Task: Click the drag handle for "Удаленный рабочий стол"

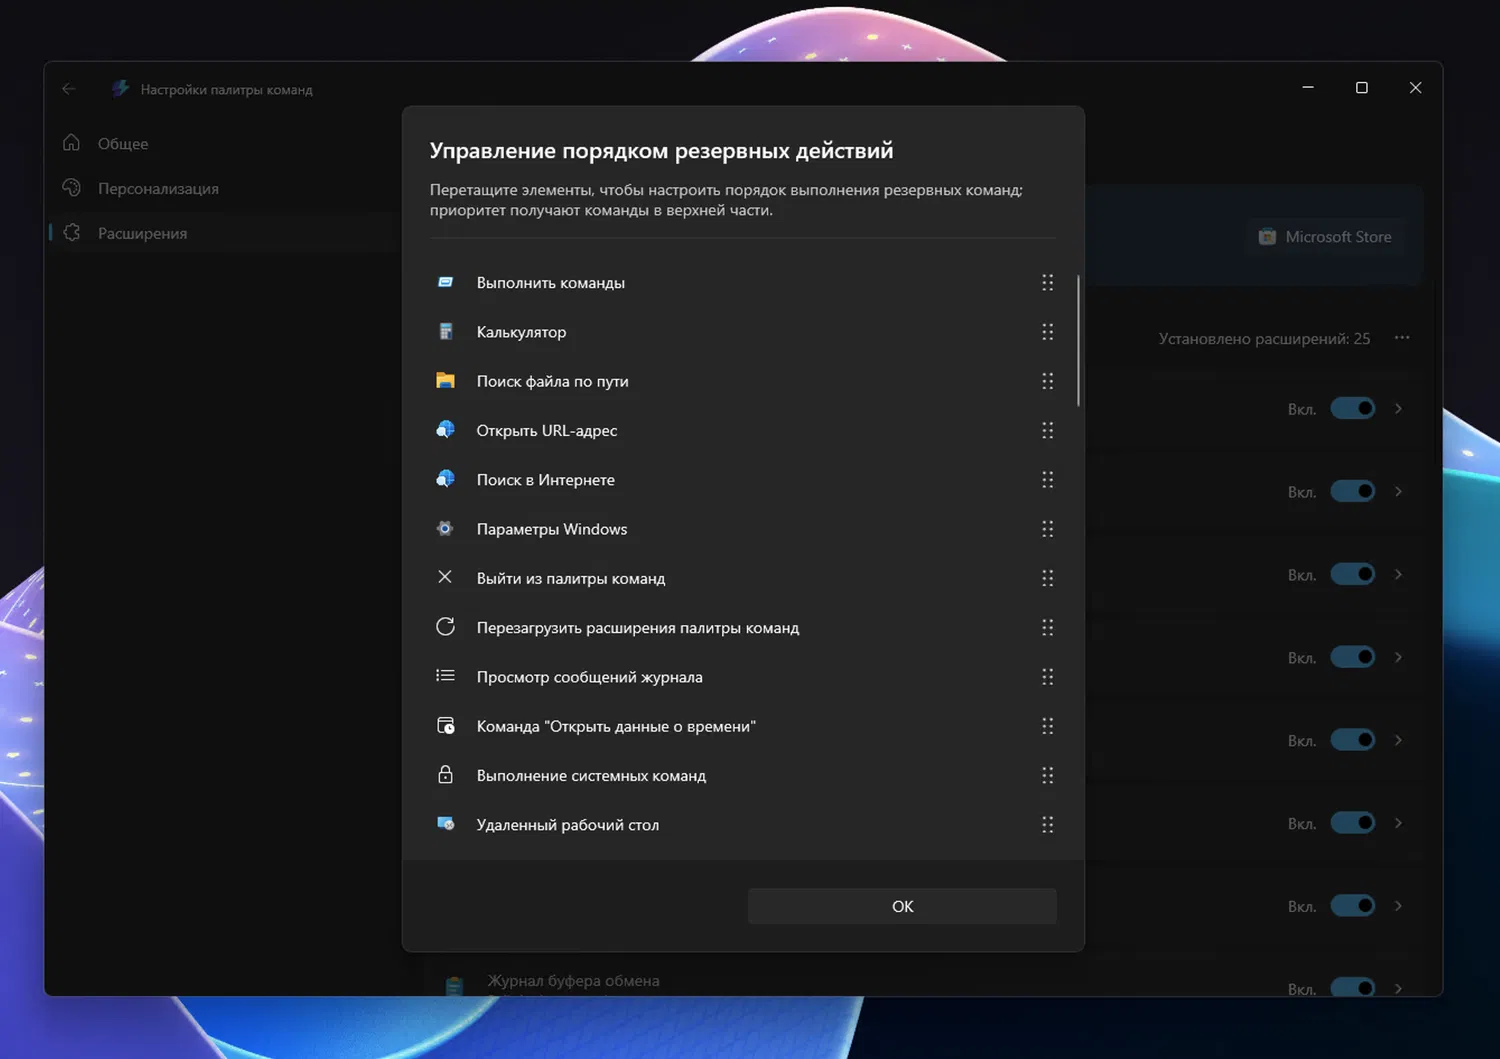Action: (x=1047, y=825)
